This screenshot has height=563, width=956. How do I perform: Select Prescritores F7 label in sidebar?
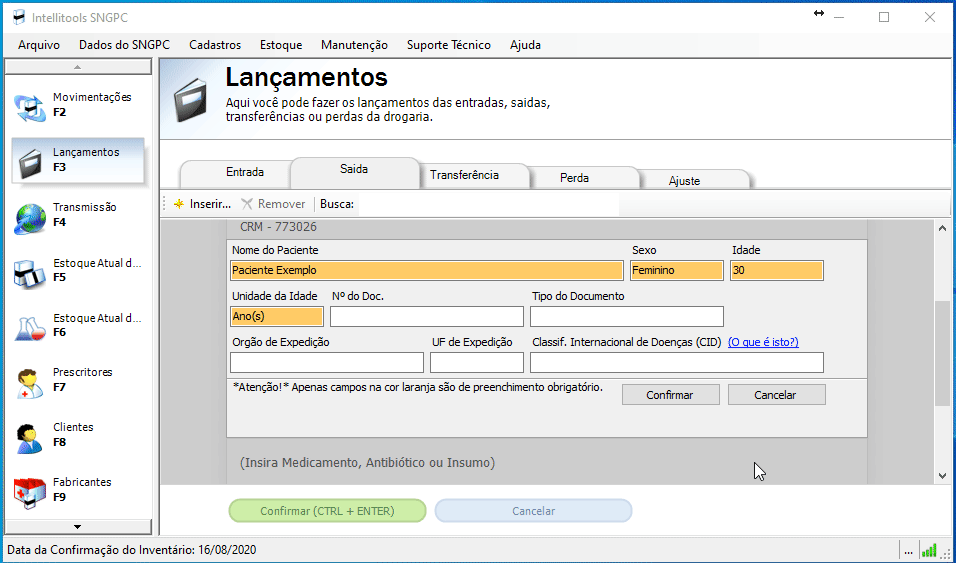tap(82, 379)
